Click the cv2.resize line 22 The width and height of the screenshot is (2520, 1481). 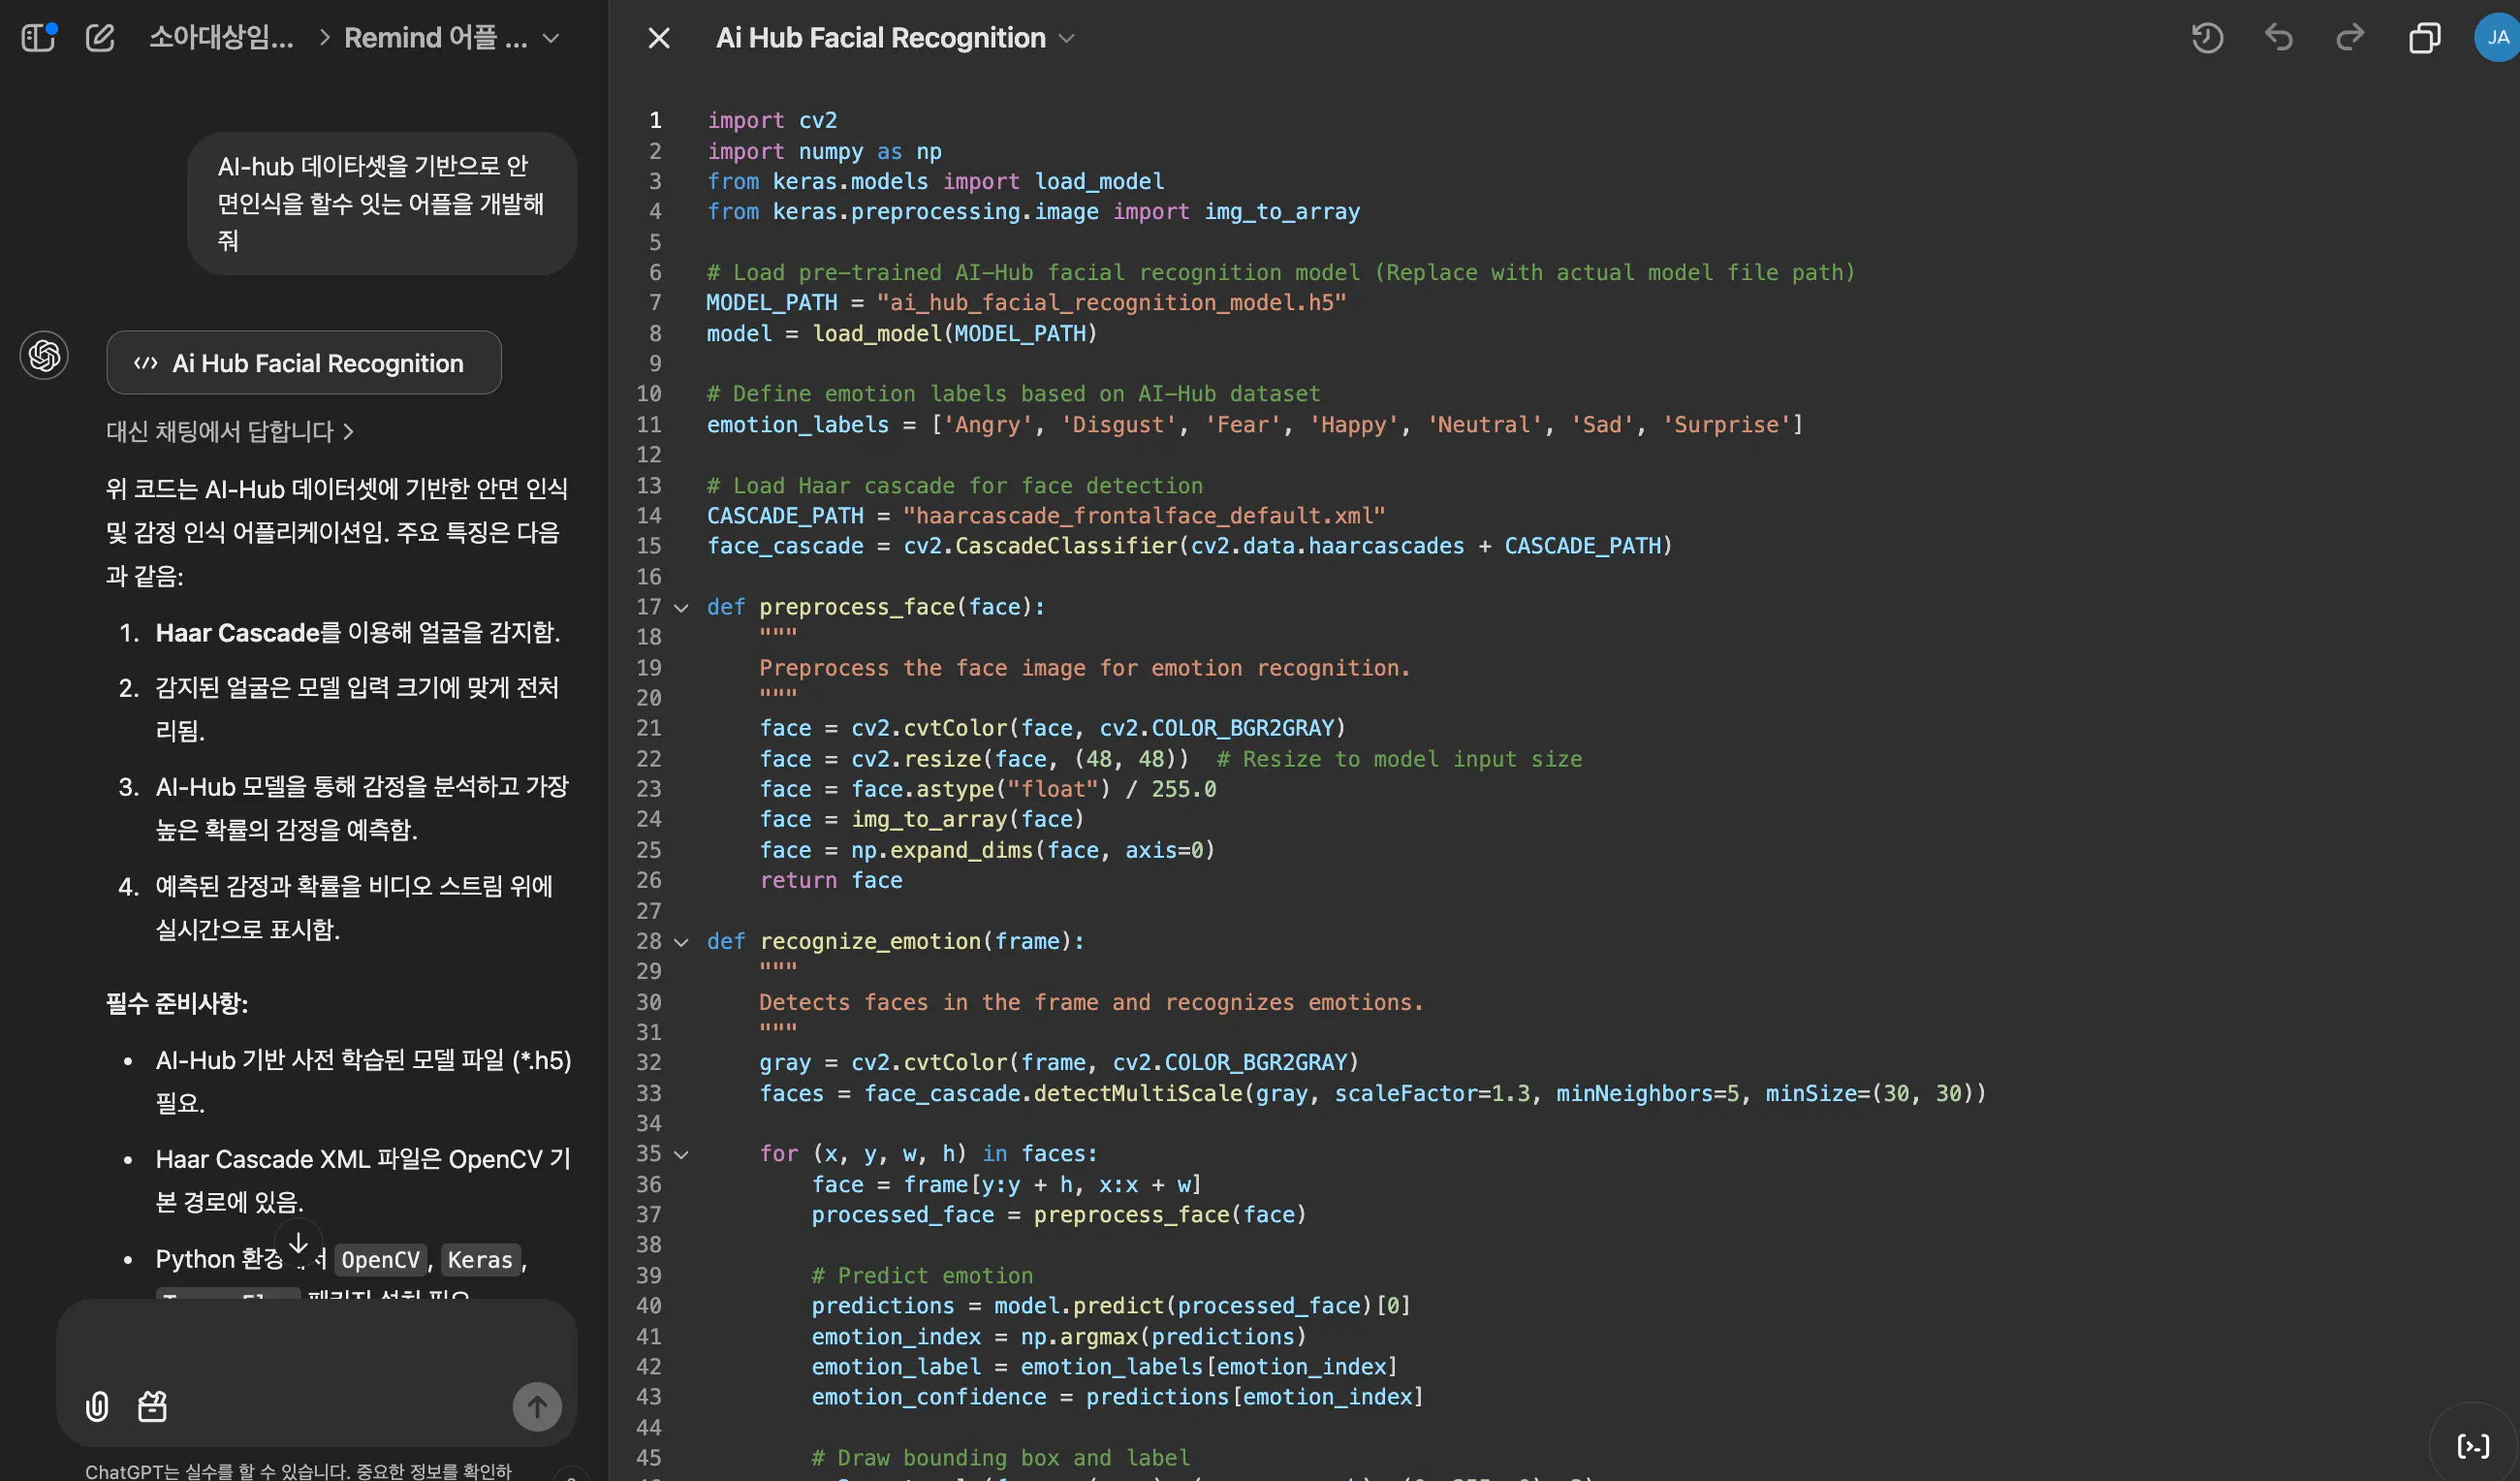click(1170, 759)
